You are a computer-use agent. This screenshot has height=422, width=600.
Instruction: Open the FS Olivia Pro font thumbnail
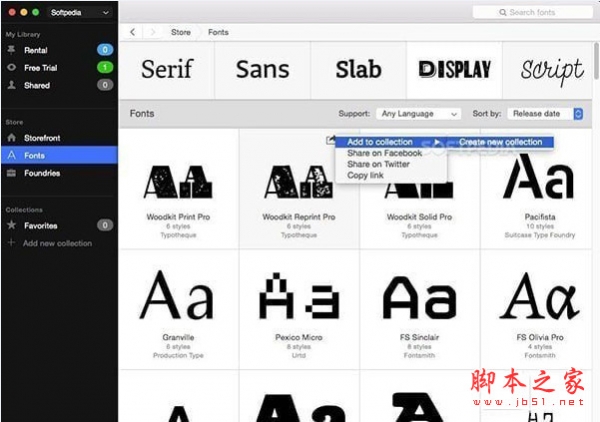click(x=540, y=295)
